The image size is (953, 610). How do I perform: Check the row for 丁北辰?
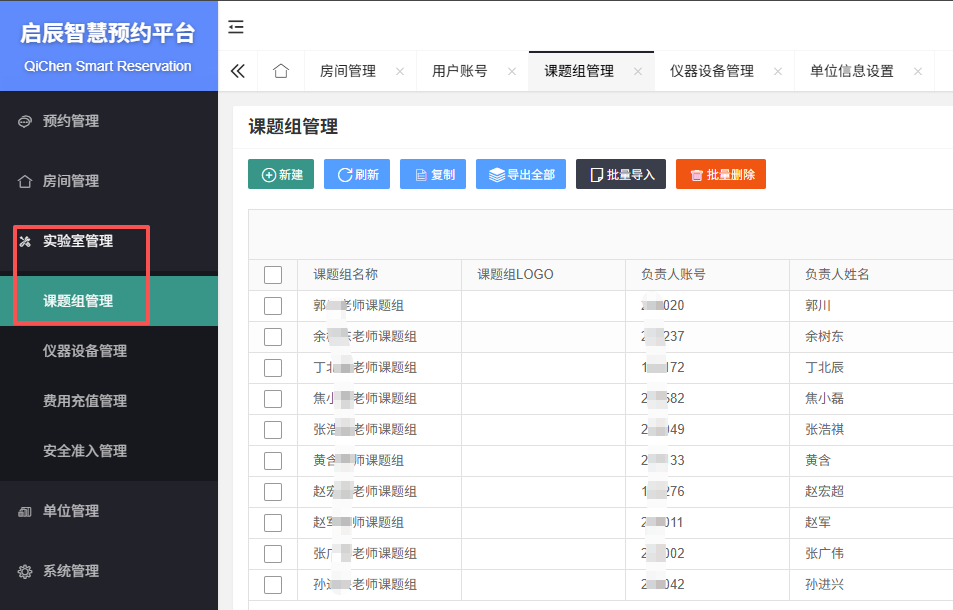[x=273, y=368]
